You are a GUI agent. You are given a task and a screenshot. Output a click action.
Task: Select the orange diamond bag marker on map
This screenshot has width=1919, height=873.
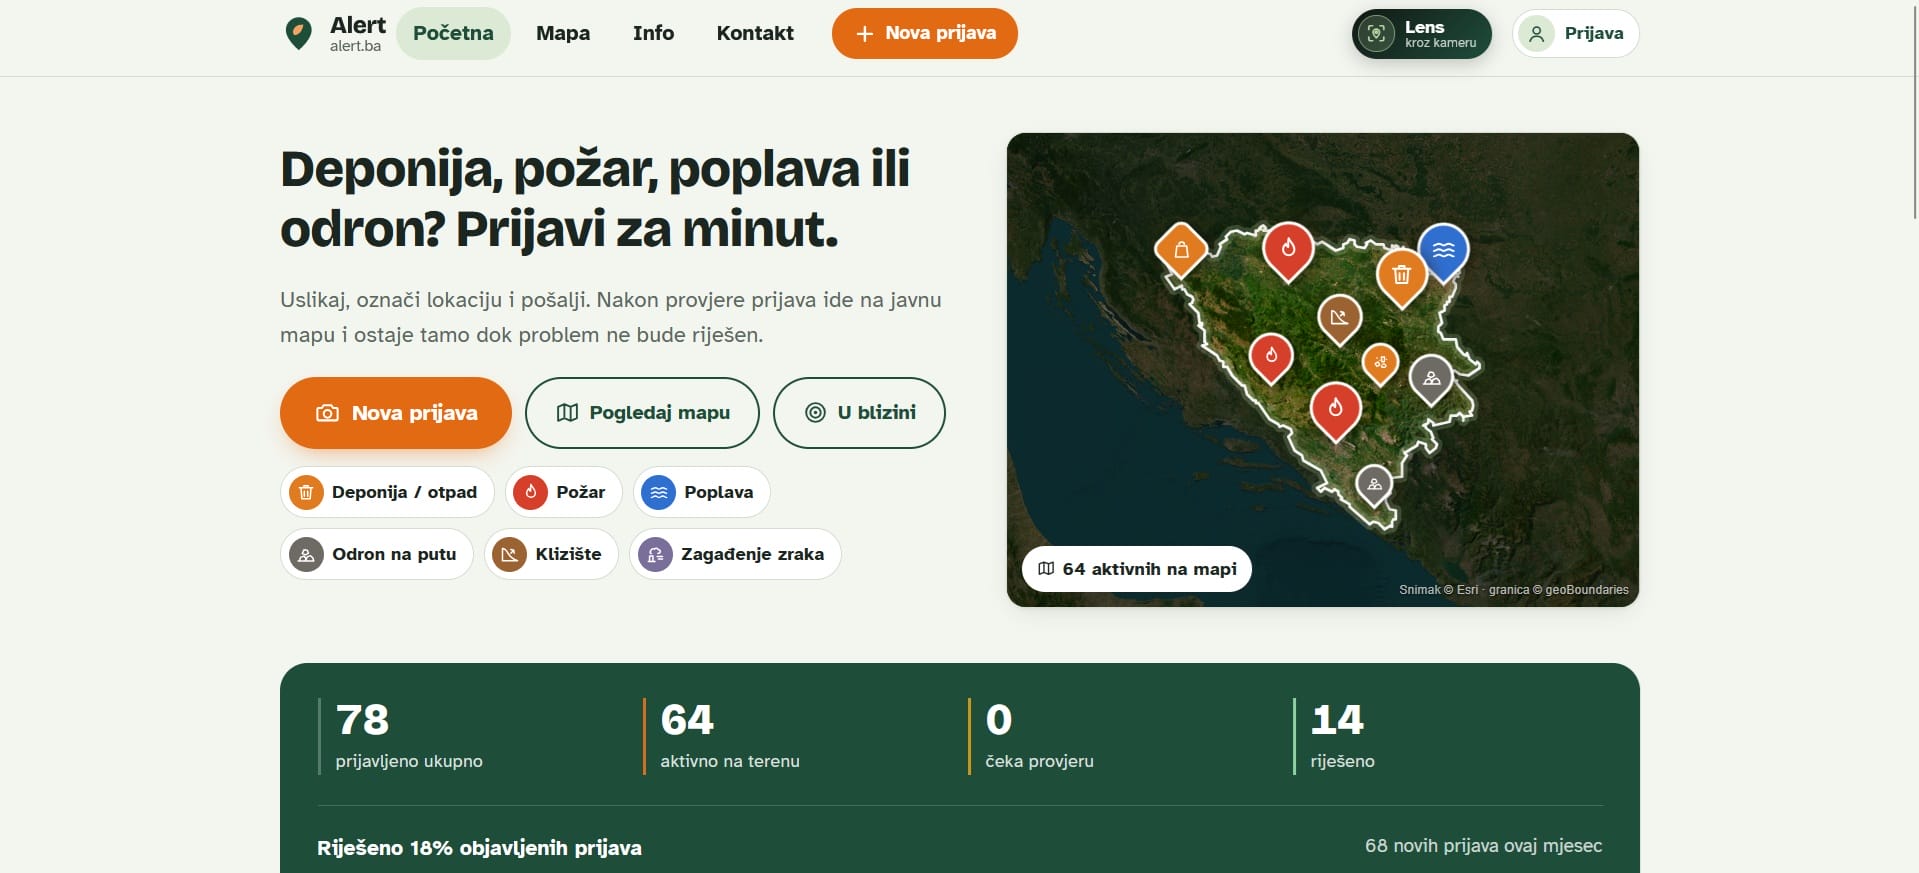click(x=1181, y=249)
